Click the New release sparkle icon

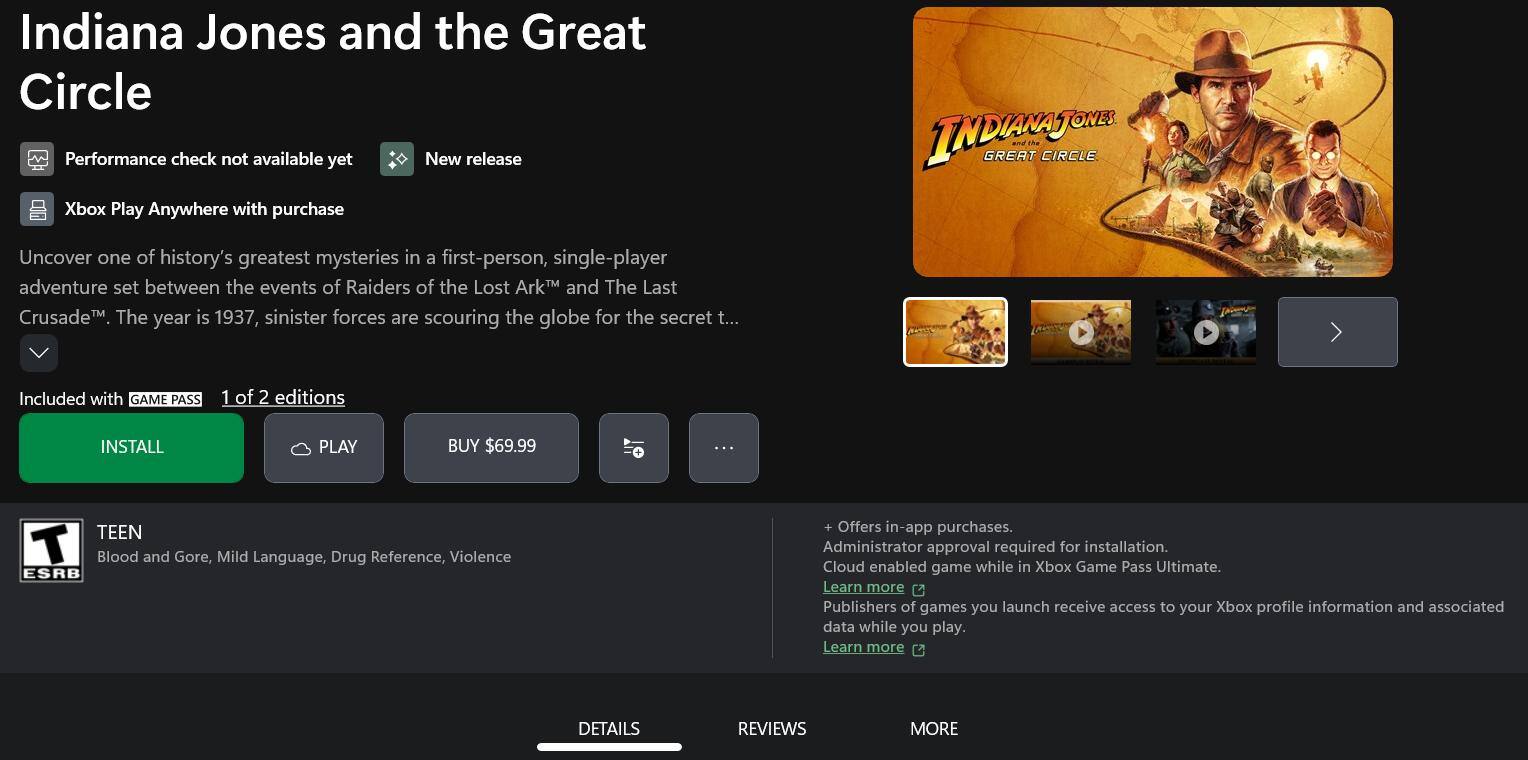pos(397,159)
